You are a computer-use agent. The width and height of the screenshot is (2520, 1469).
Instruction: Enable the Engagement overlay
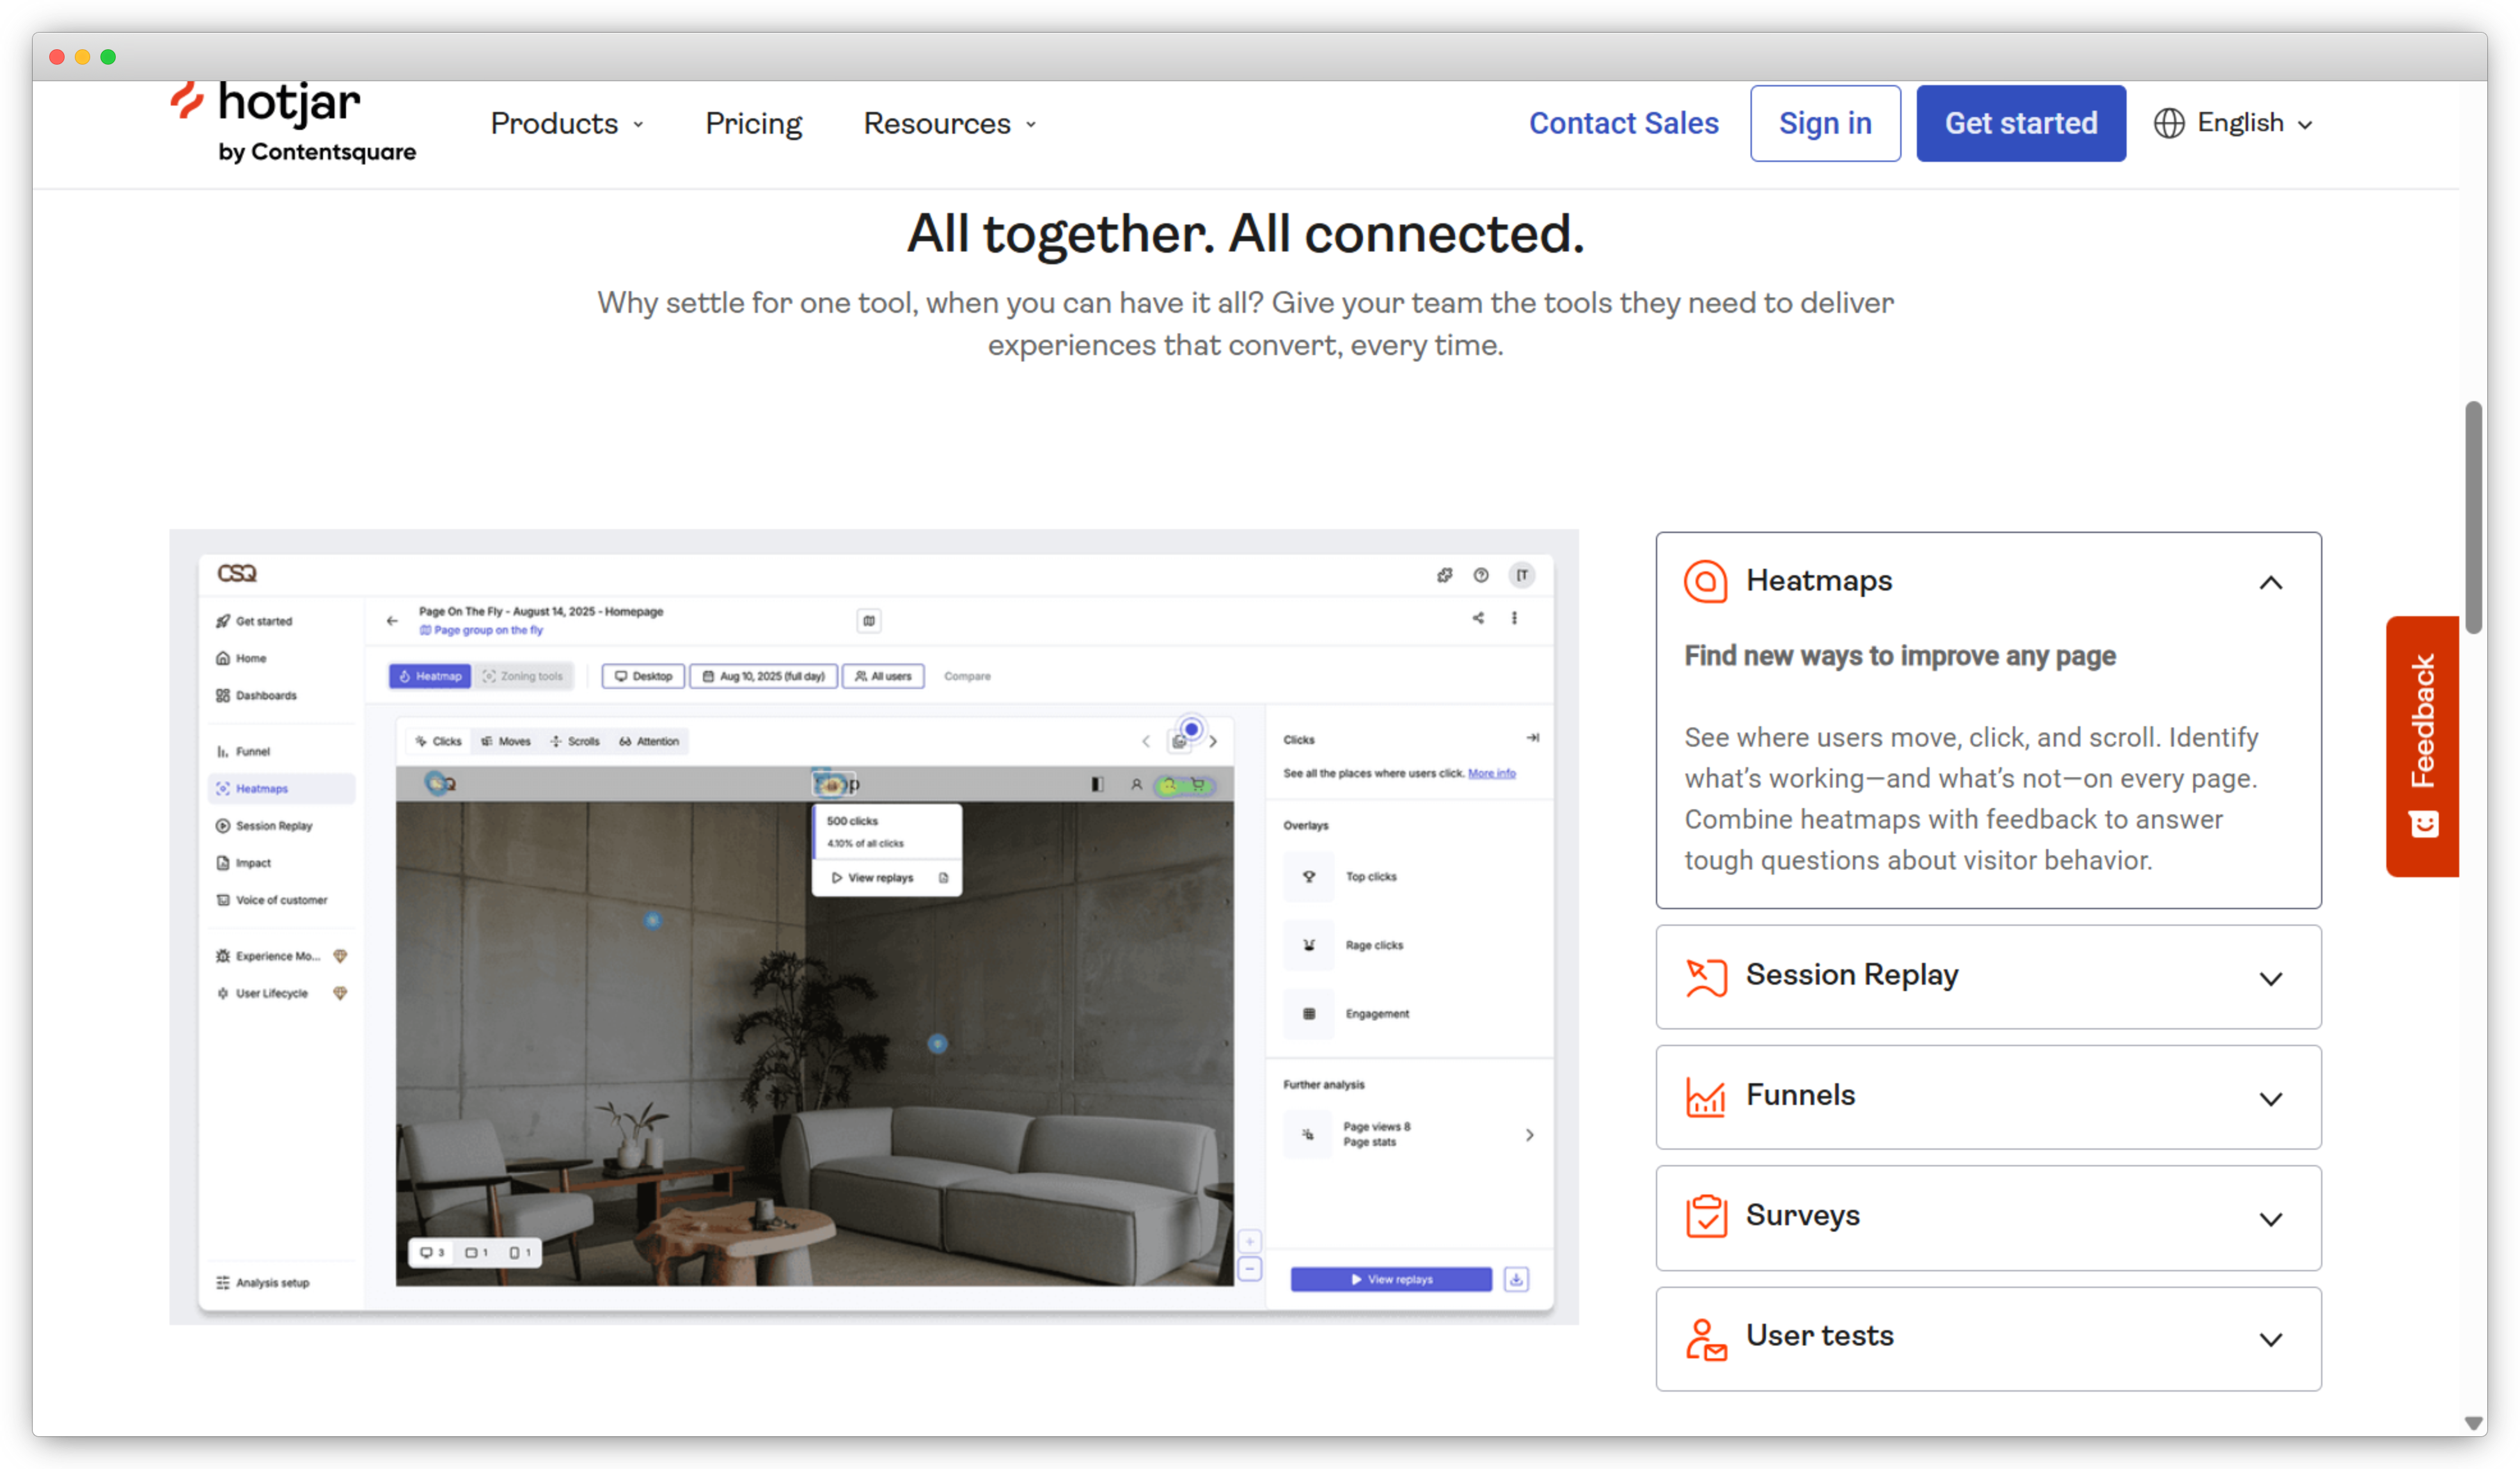coord(1308,1013)
